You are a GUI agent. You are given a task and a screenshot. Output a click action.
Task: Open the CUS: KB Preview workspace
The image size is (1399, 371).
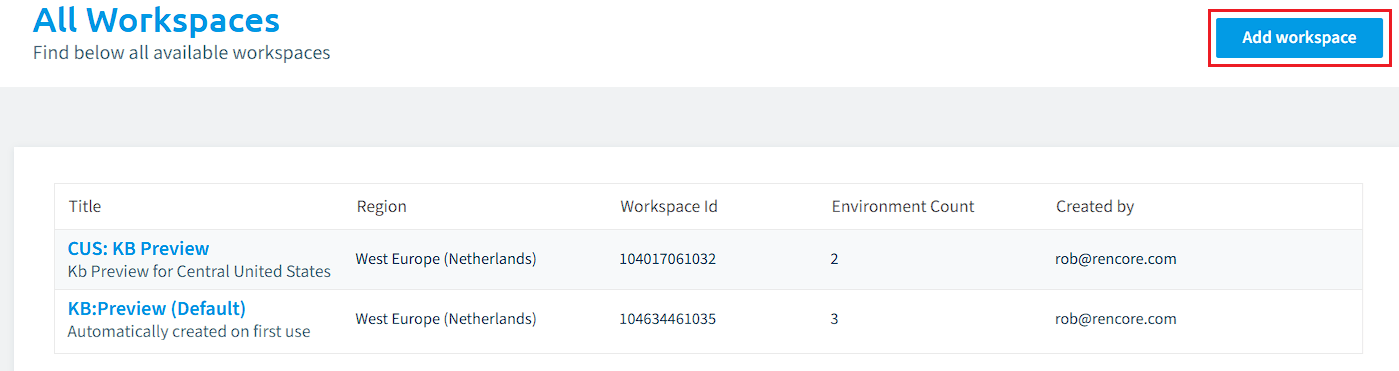coord(138,248)
